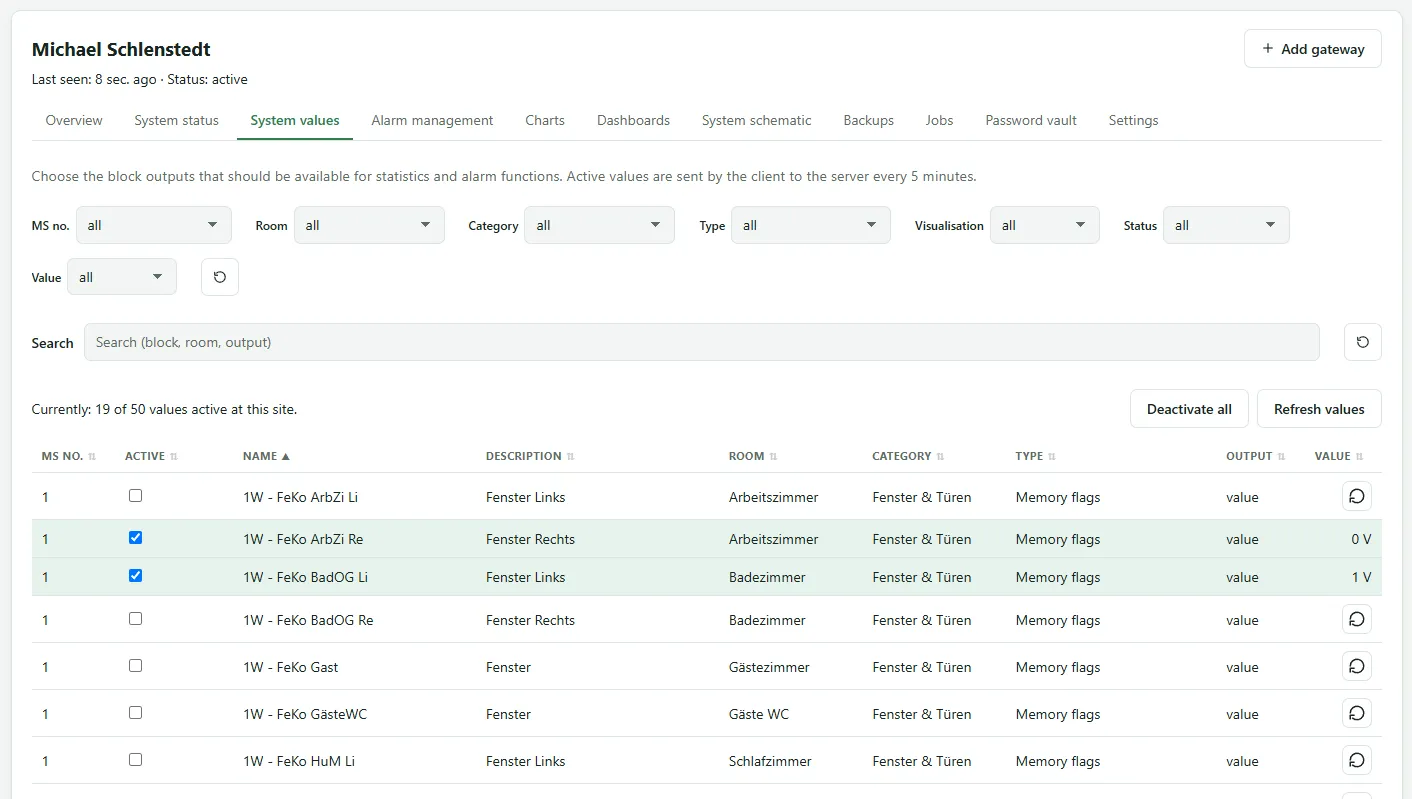Open the Category filter dropdown
1412x799 pixels.
pyautogui.click(x=599, y=225)
